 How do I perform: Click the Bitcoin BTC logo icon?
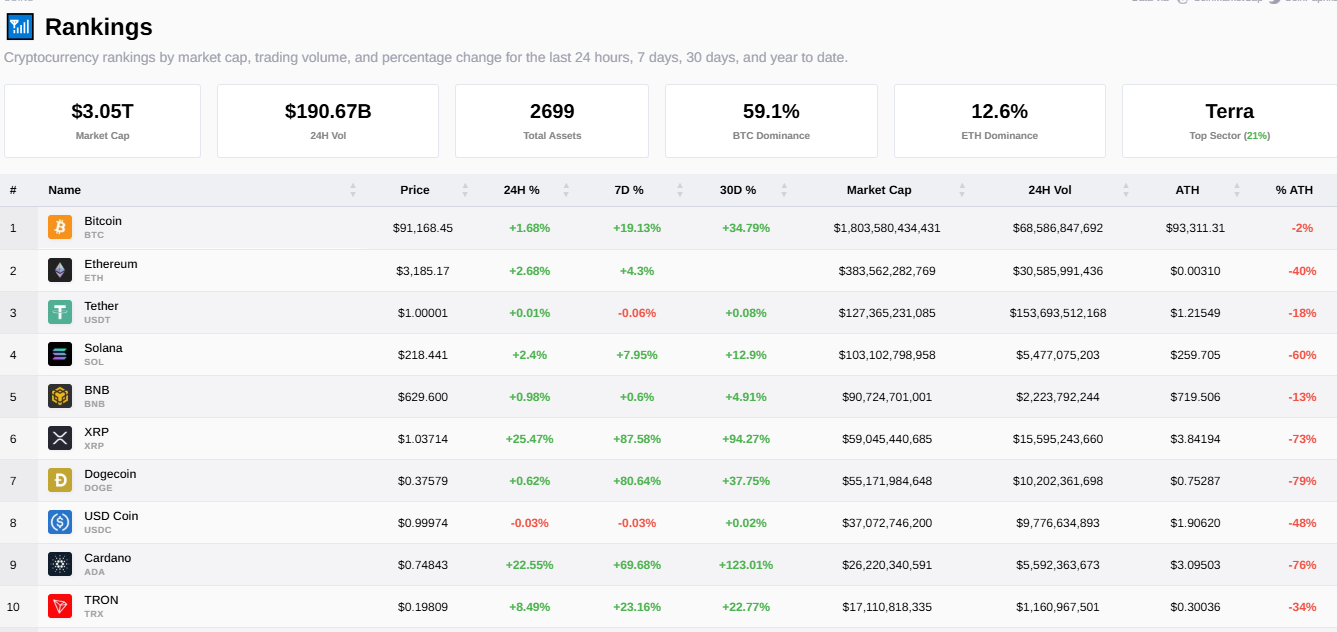(59, 227)
